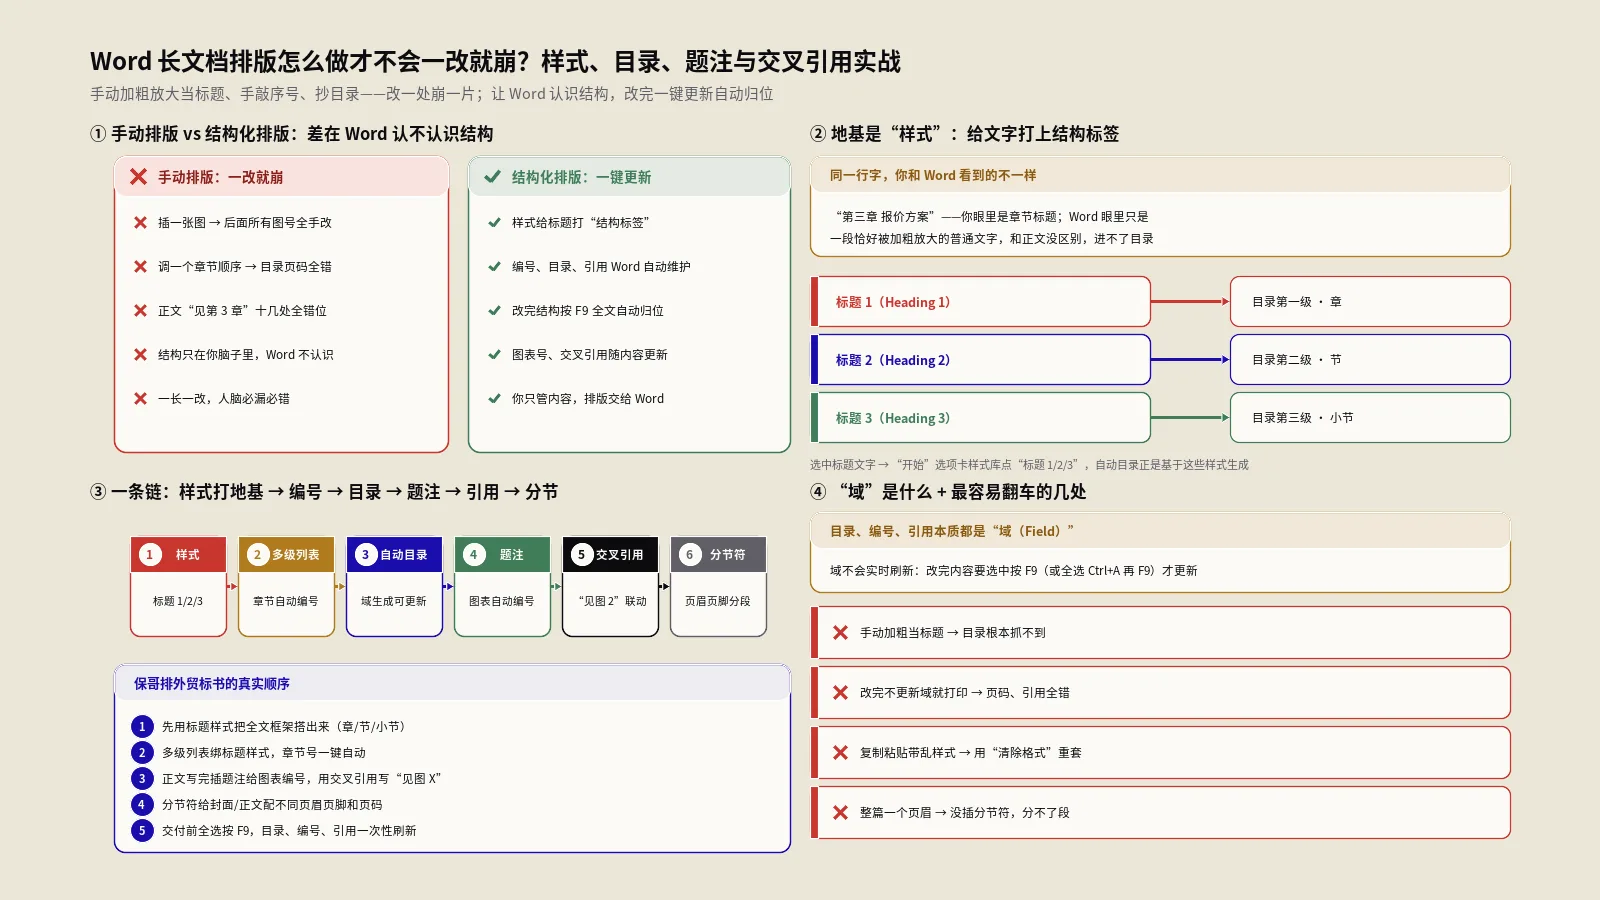
Task: Click the check mark beside 改完结构按 F9
Action: (x=494, y=311)
